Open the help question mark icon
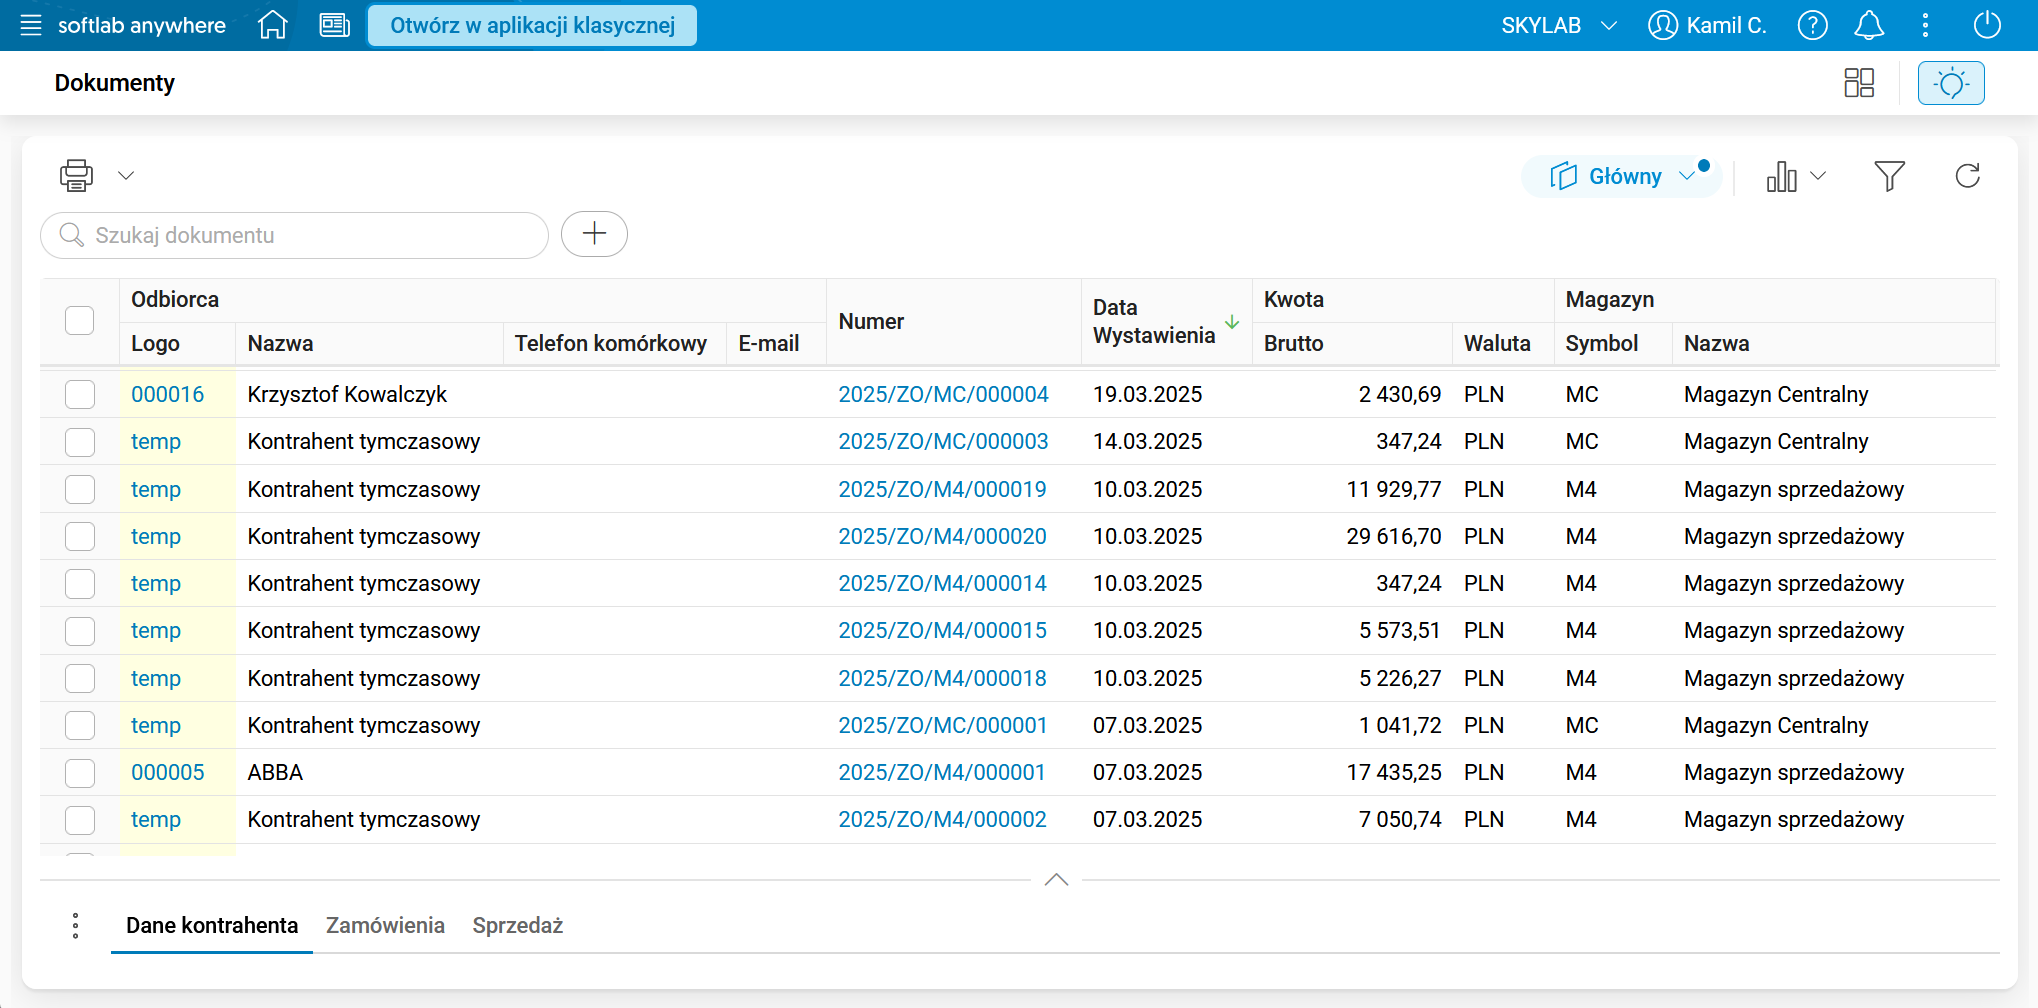The height and width of the screenshot is (1008, 2038). [1812, 25]
